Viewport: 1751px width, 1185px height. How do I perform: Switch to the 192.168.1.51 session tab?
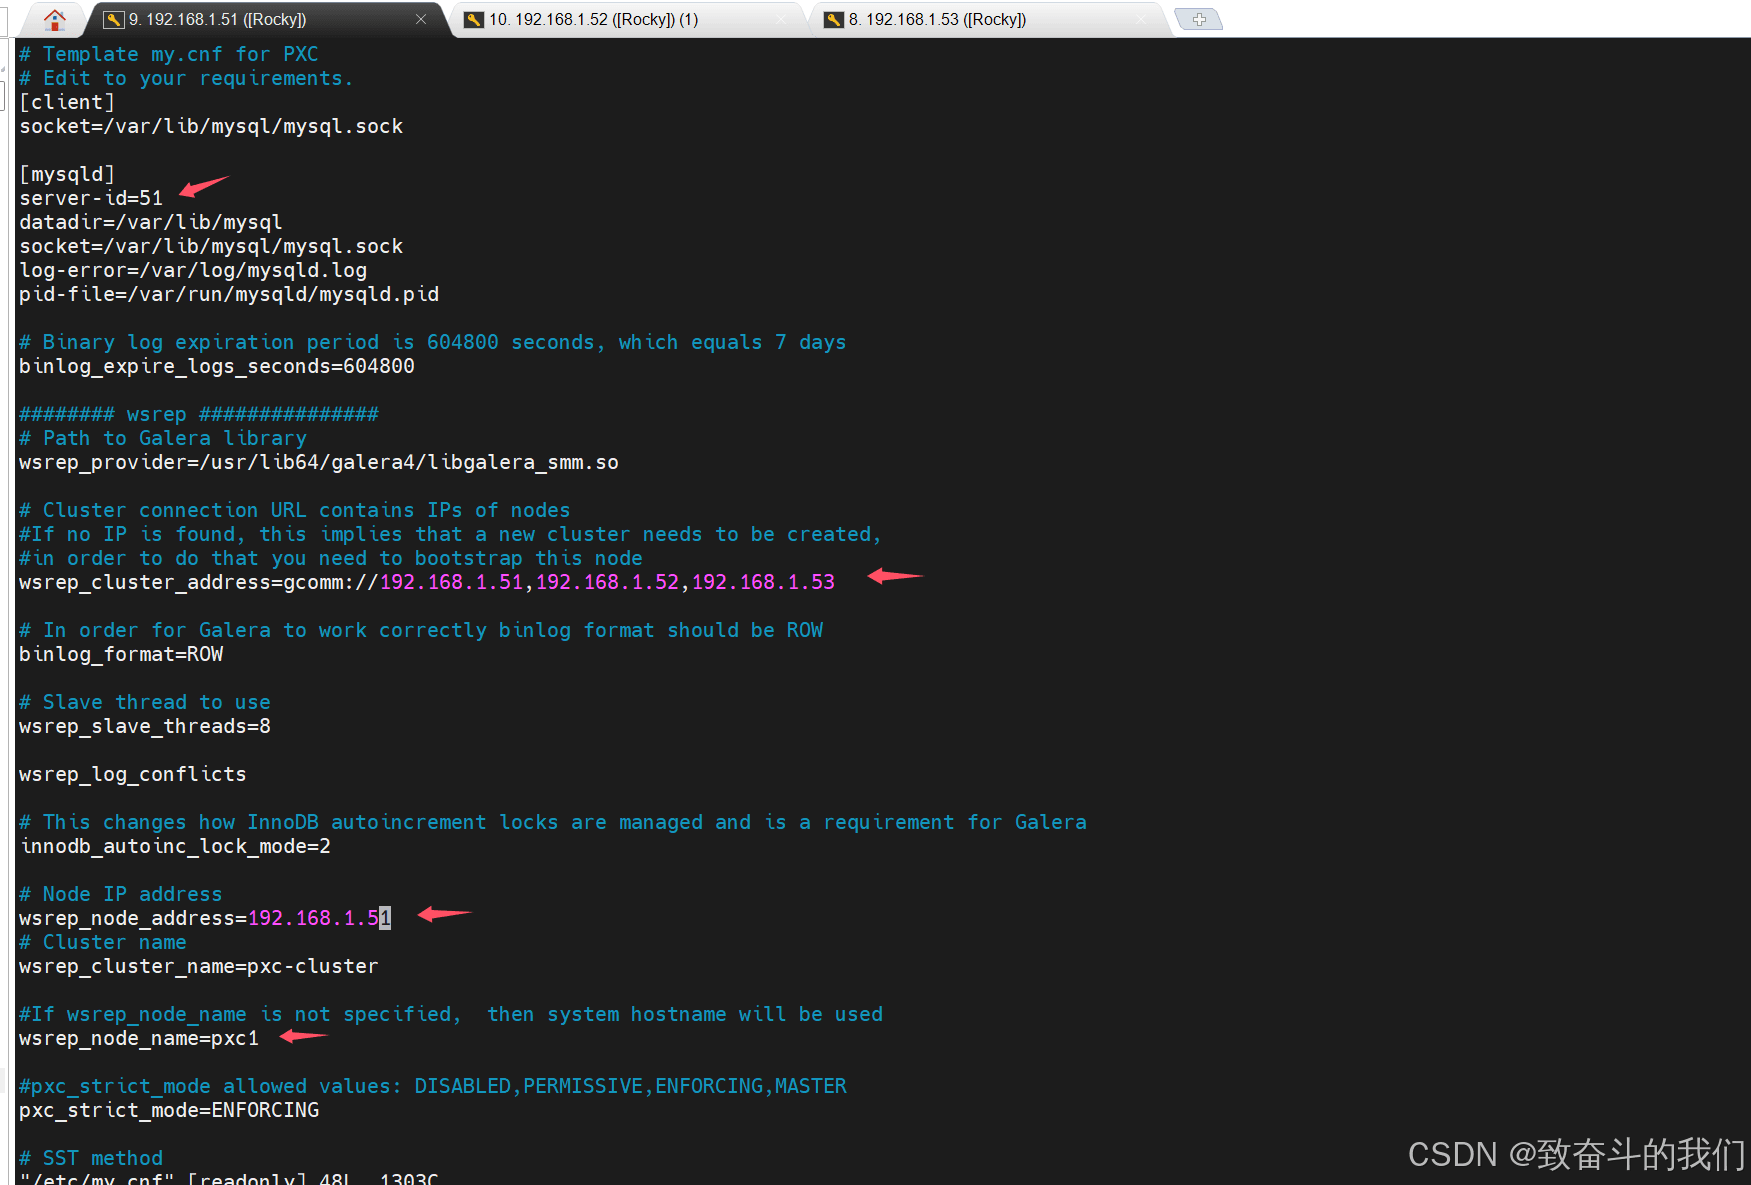pos(265,19)
